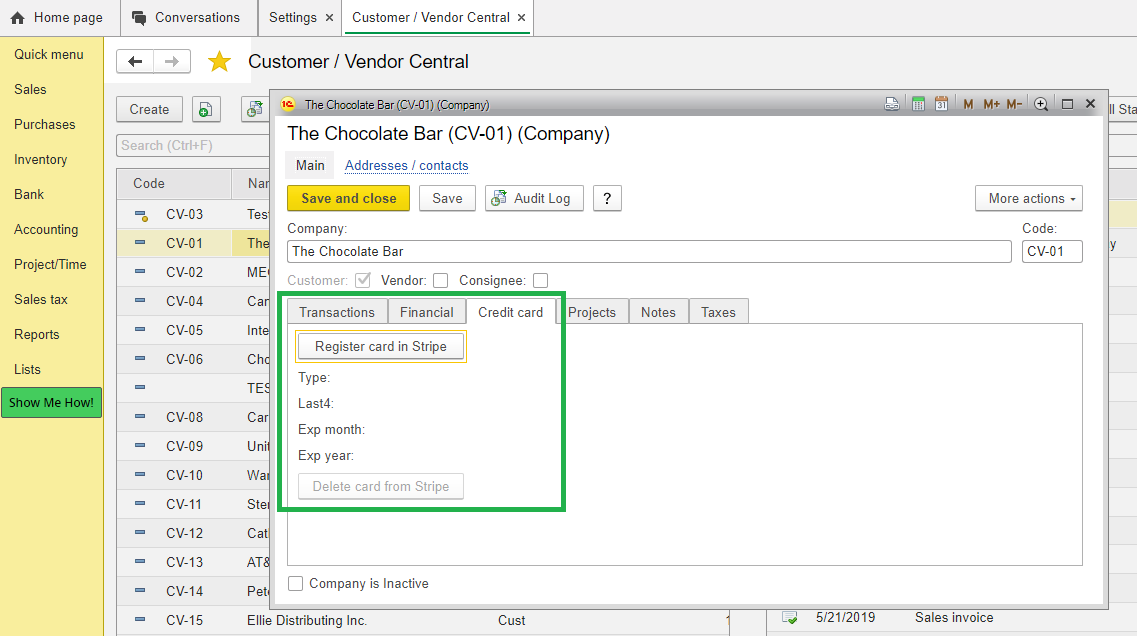1137x636 pixels.
Task: Select the CV-15 Ellie Distributing Inc. row
Action: [x=423, y=620]
